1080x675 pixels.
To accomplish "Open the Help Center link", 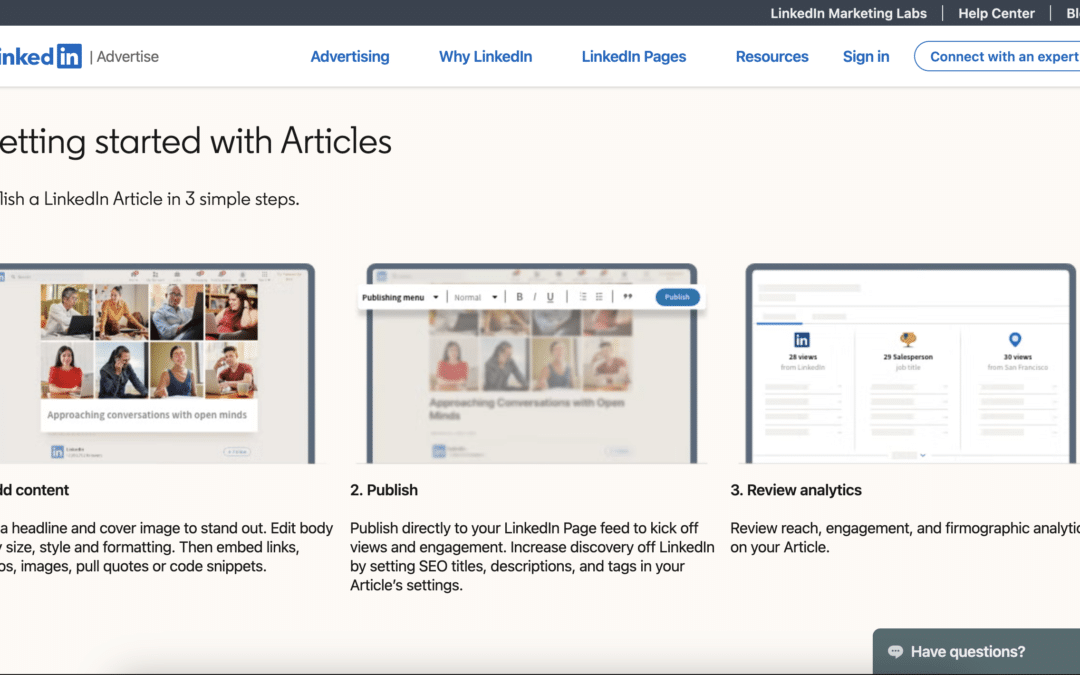I will click(x=995, y=13).
